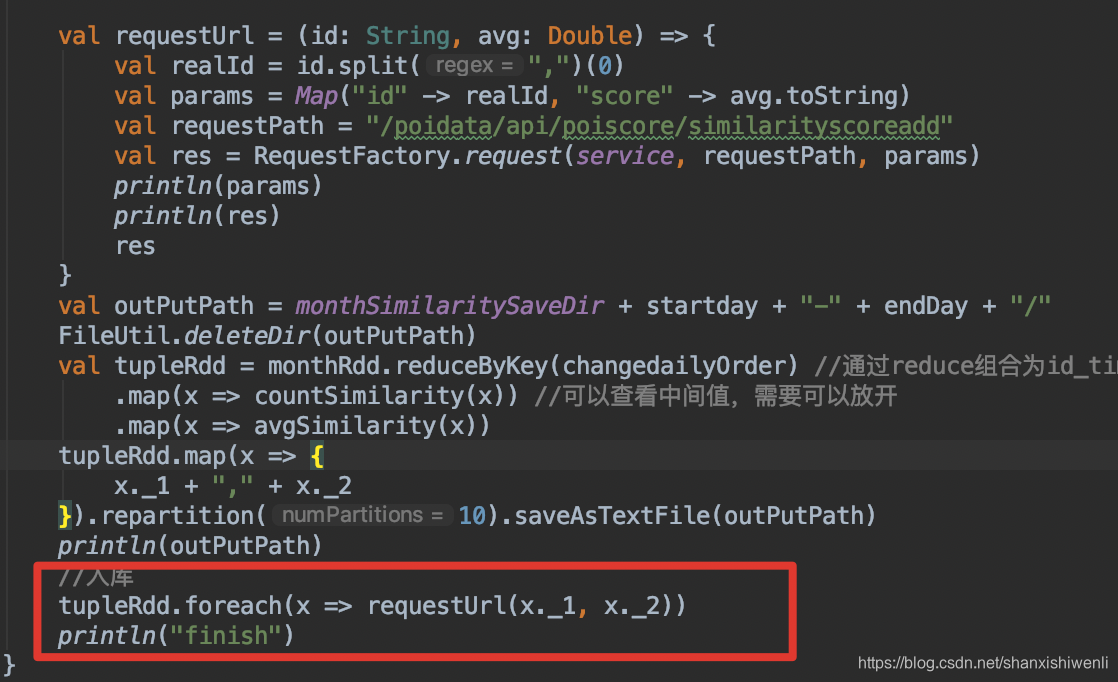The width and height of the screenshot is (1118, 682).
Task: Select the "score" string literal in params Map
Action: (624, 94)
